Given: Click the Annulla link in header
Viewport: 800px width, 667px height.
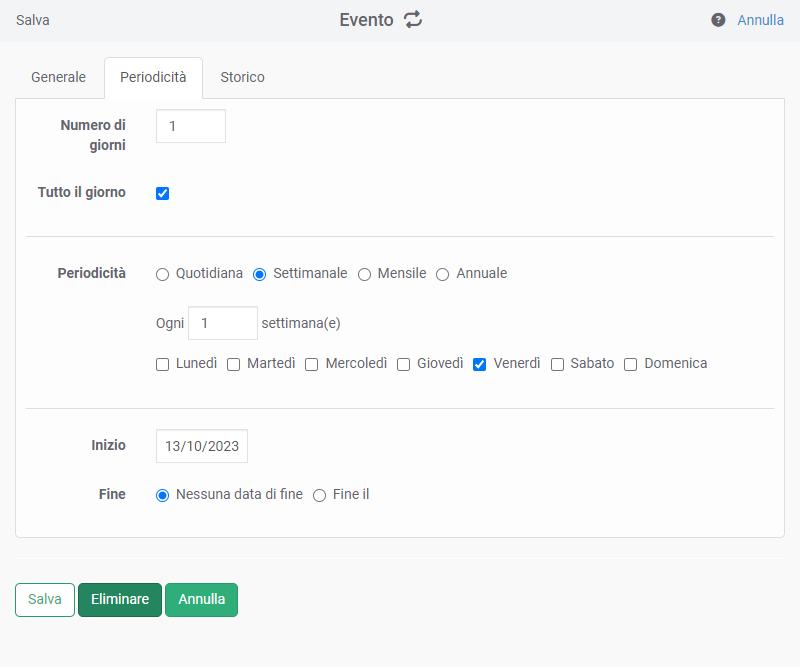Looking at the screenshot, I should pyautogui.click(x=760, y=20).
